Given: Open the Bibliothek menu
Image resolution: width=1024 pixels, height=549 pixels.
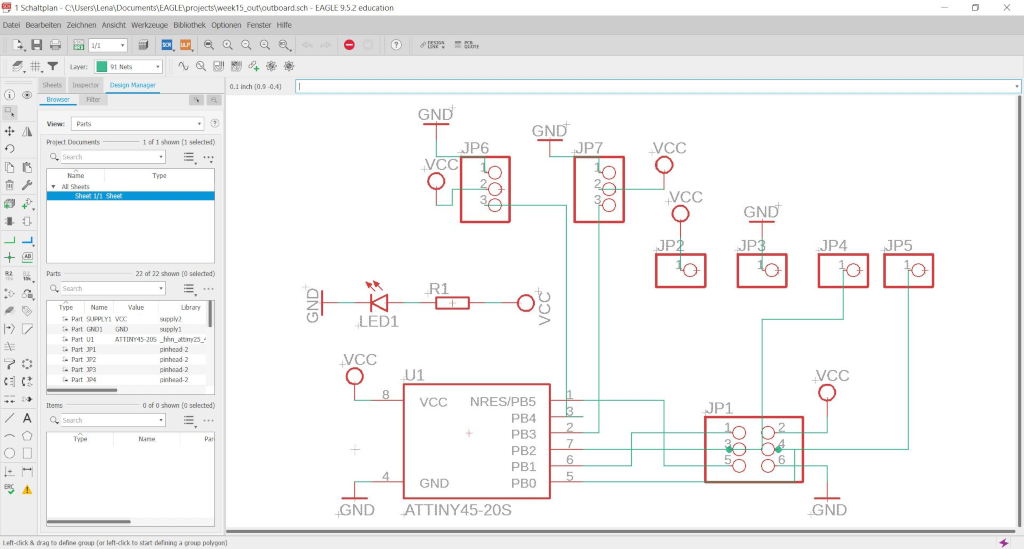Looking at the screenshot, I should tap(189, 25).
